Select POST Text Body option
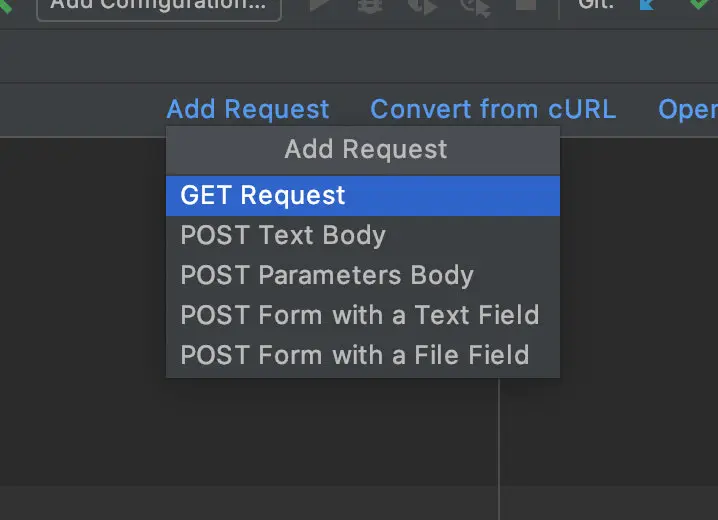 click(363, 236)
